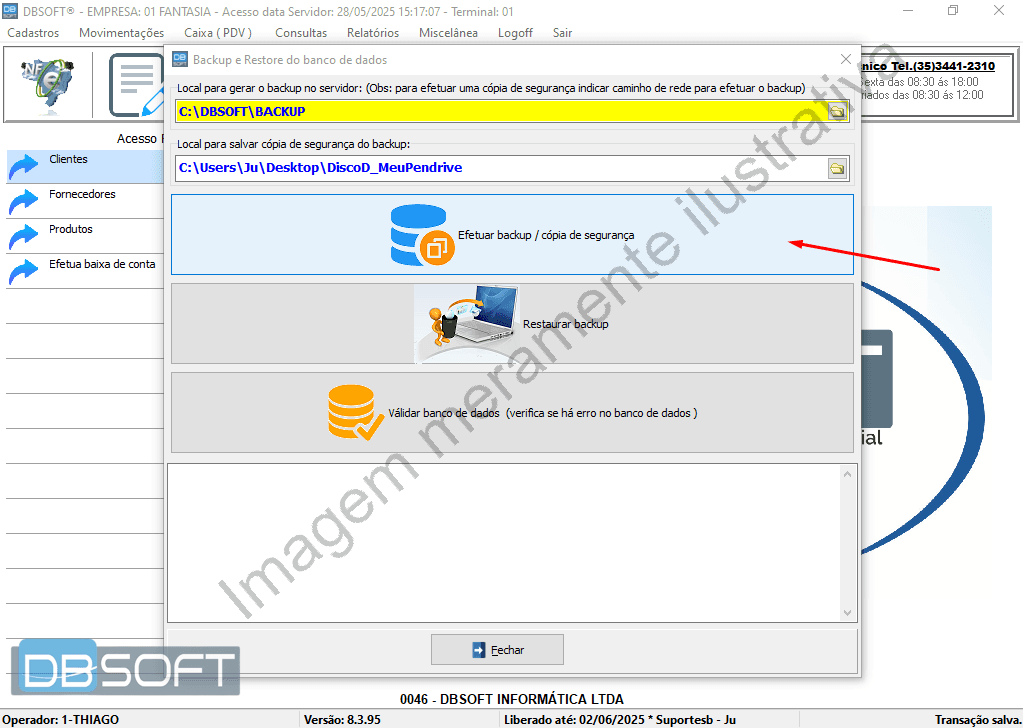Open the Relatórios menu

[x=372, y=32]
